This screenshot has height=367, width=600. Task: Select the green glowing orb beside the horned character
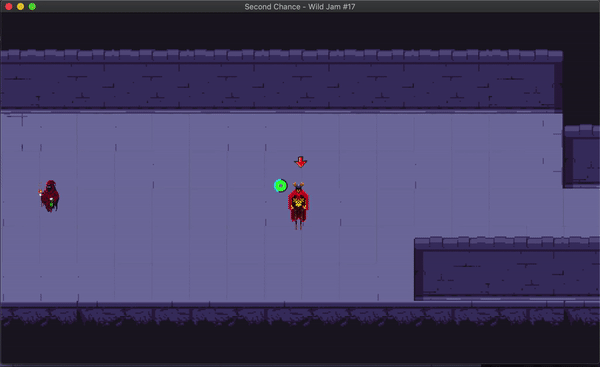[x=280, y=186]
